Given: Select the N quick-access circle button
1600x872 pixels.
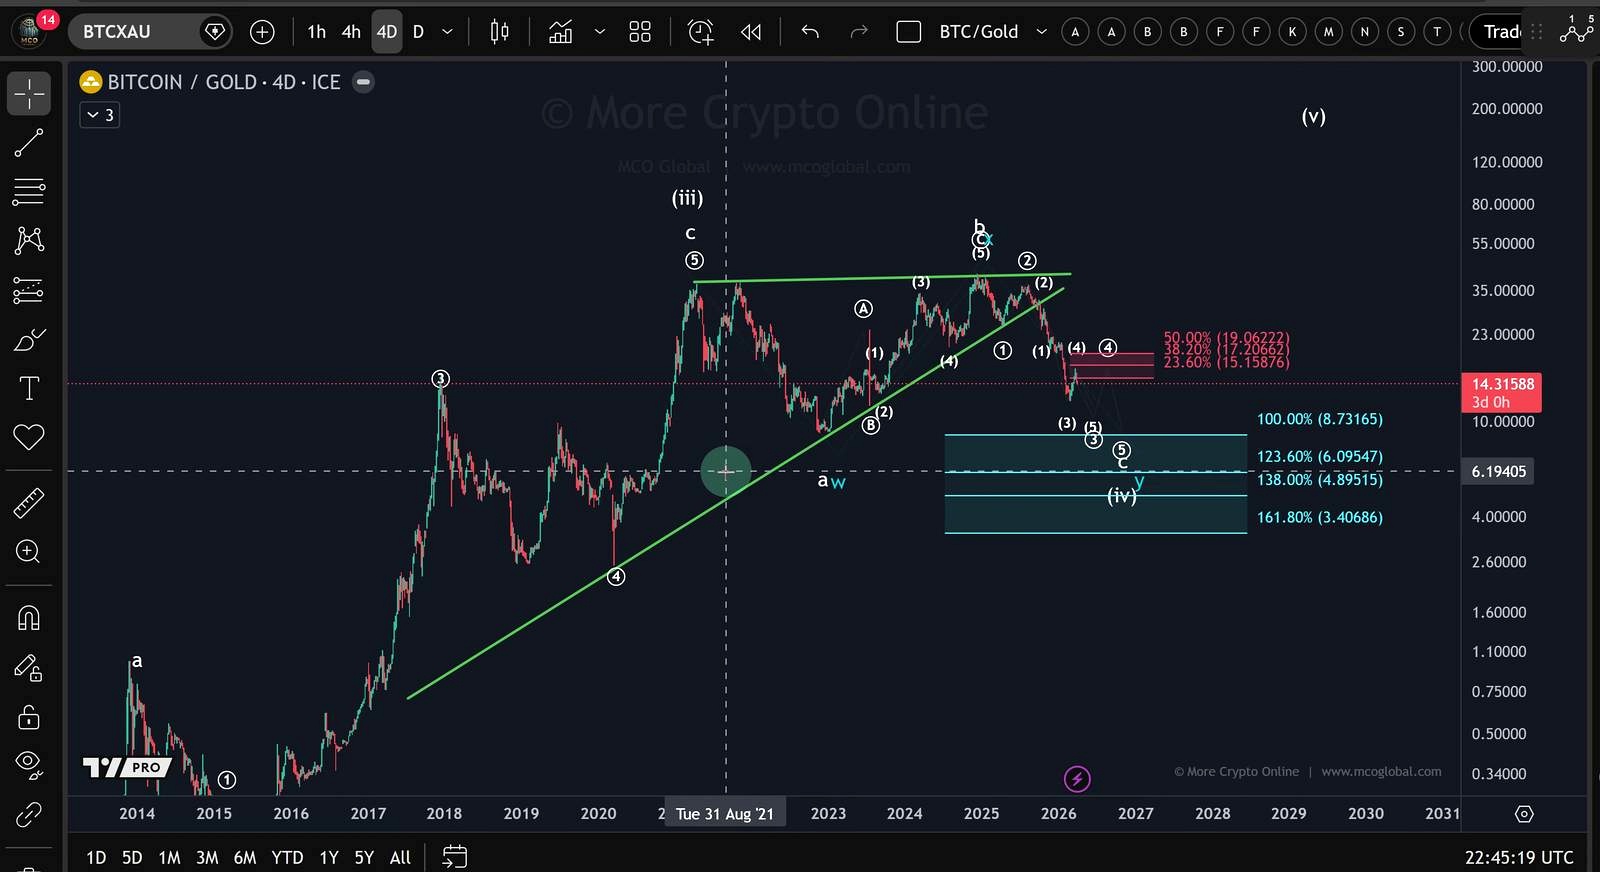Looking at the screenshot, I should coord(1364,32).
